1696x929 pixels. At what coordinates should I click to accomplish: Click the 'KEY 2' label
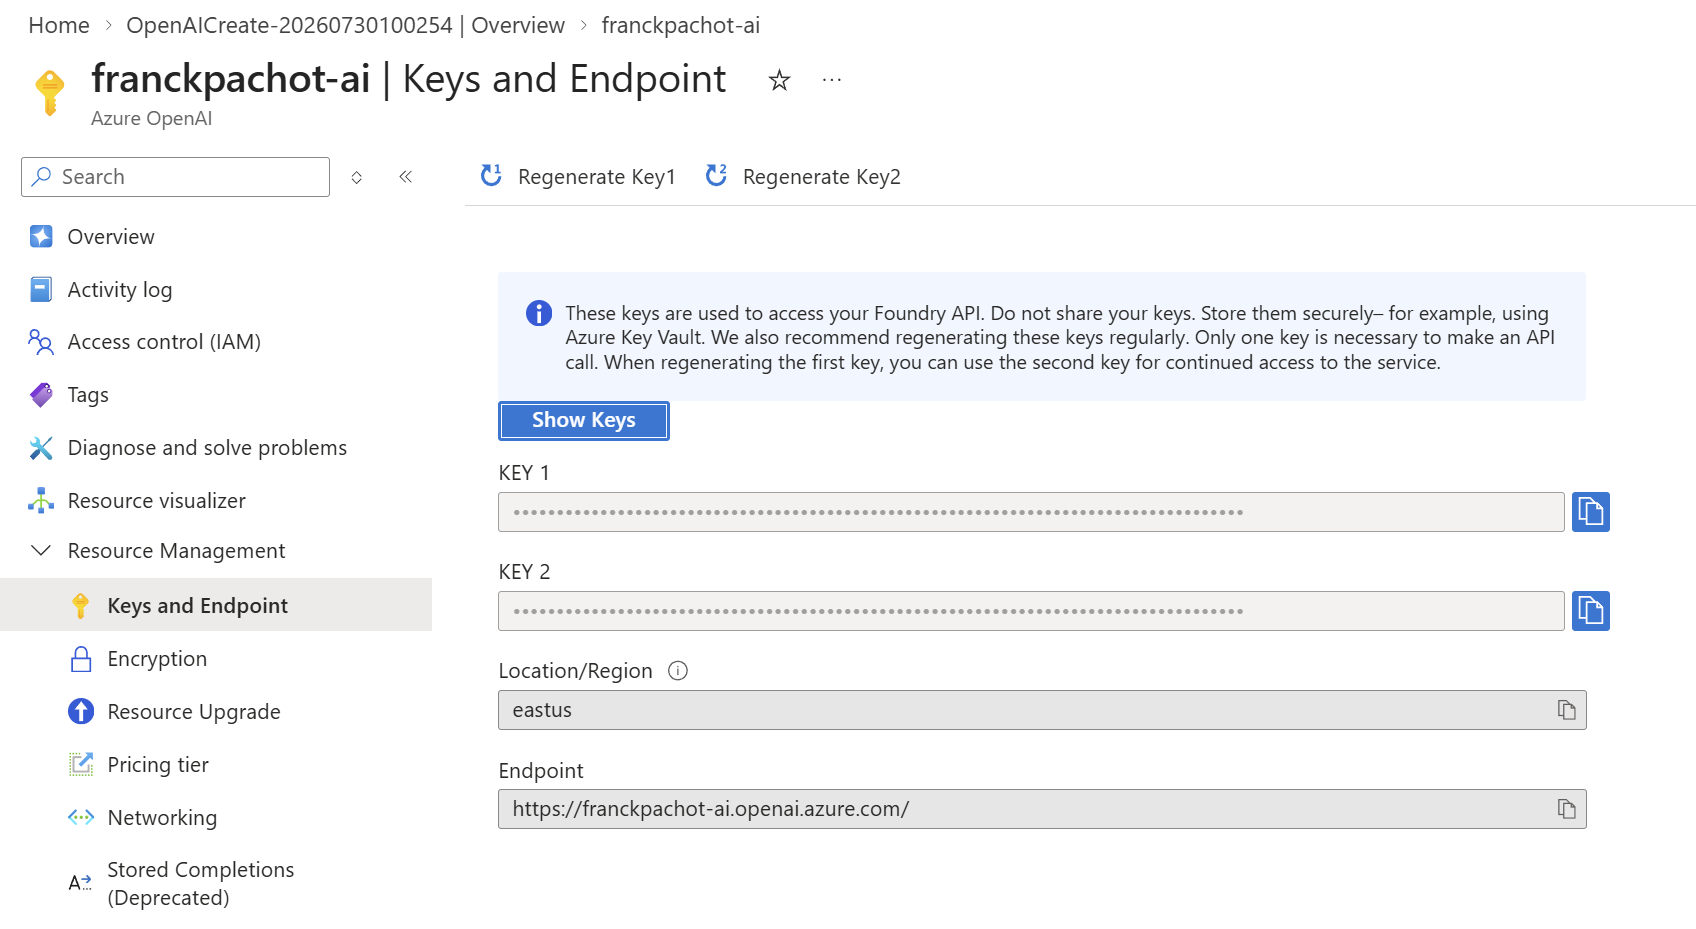tap(524, 572)
